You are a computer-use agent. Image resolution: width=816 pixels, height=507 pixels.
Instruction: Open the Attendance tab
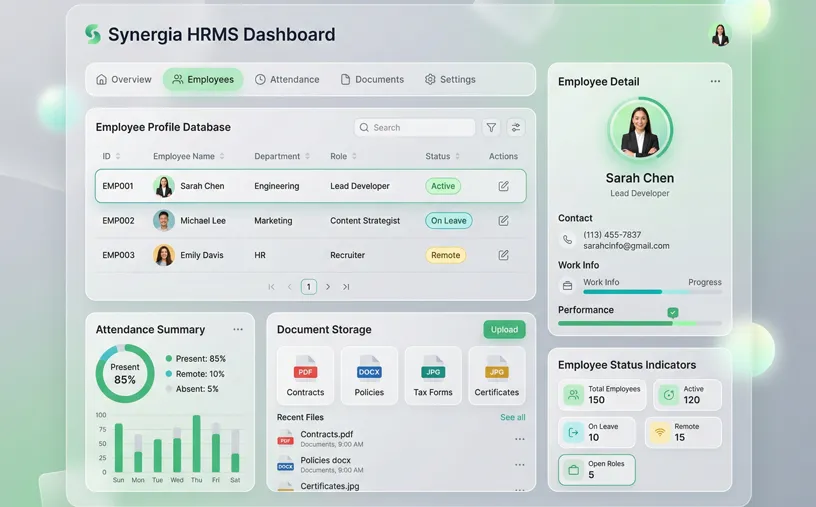pyautogui.click(x=287, y=80)
